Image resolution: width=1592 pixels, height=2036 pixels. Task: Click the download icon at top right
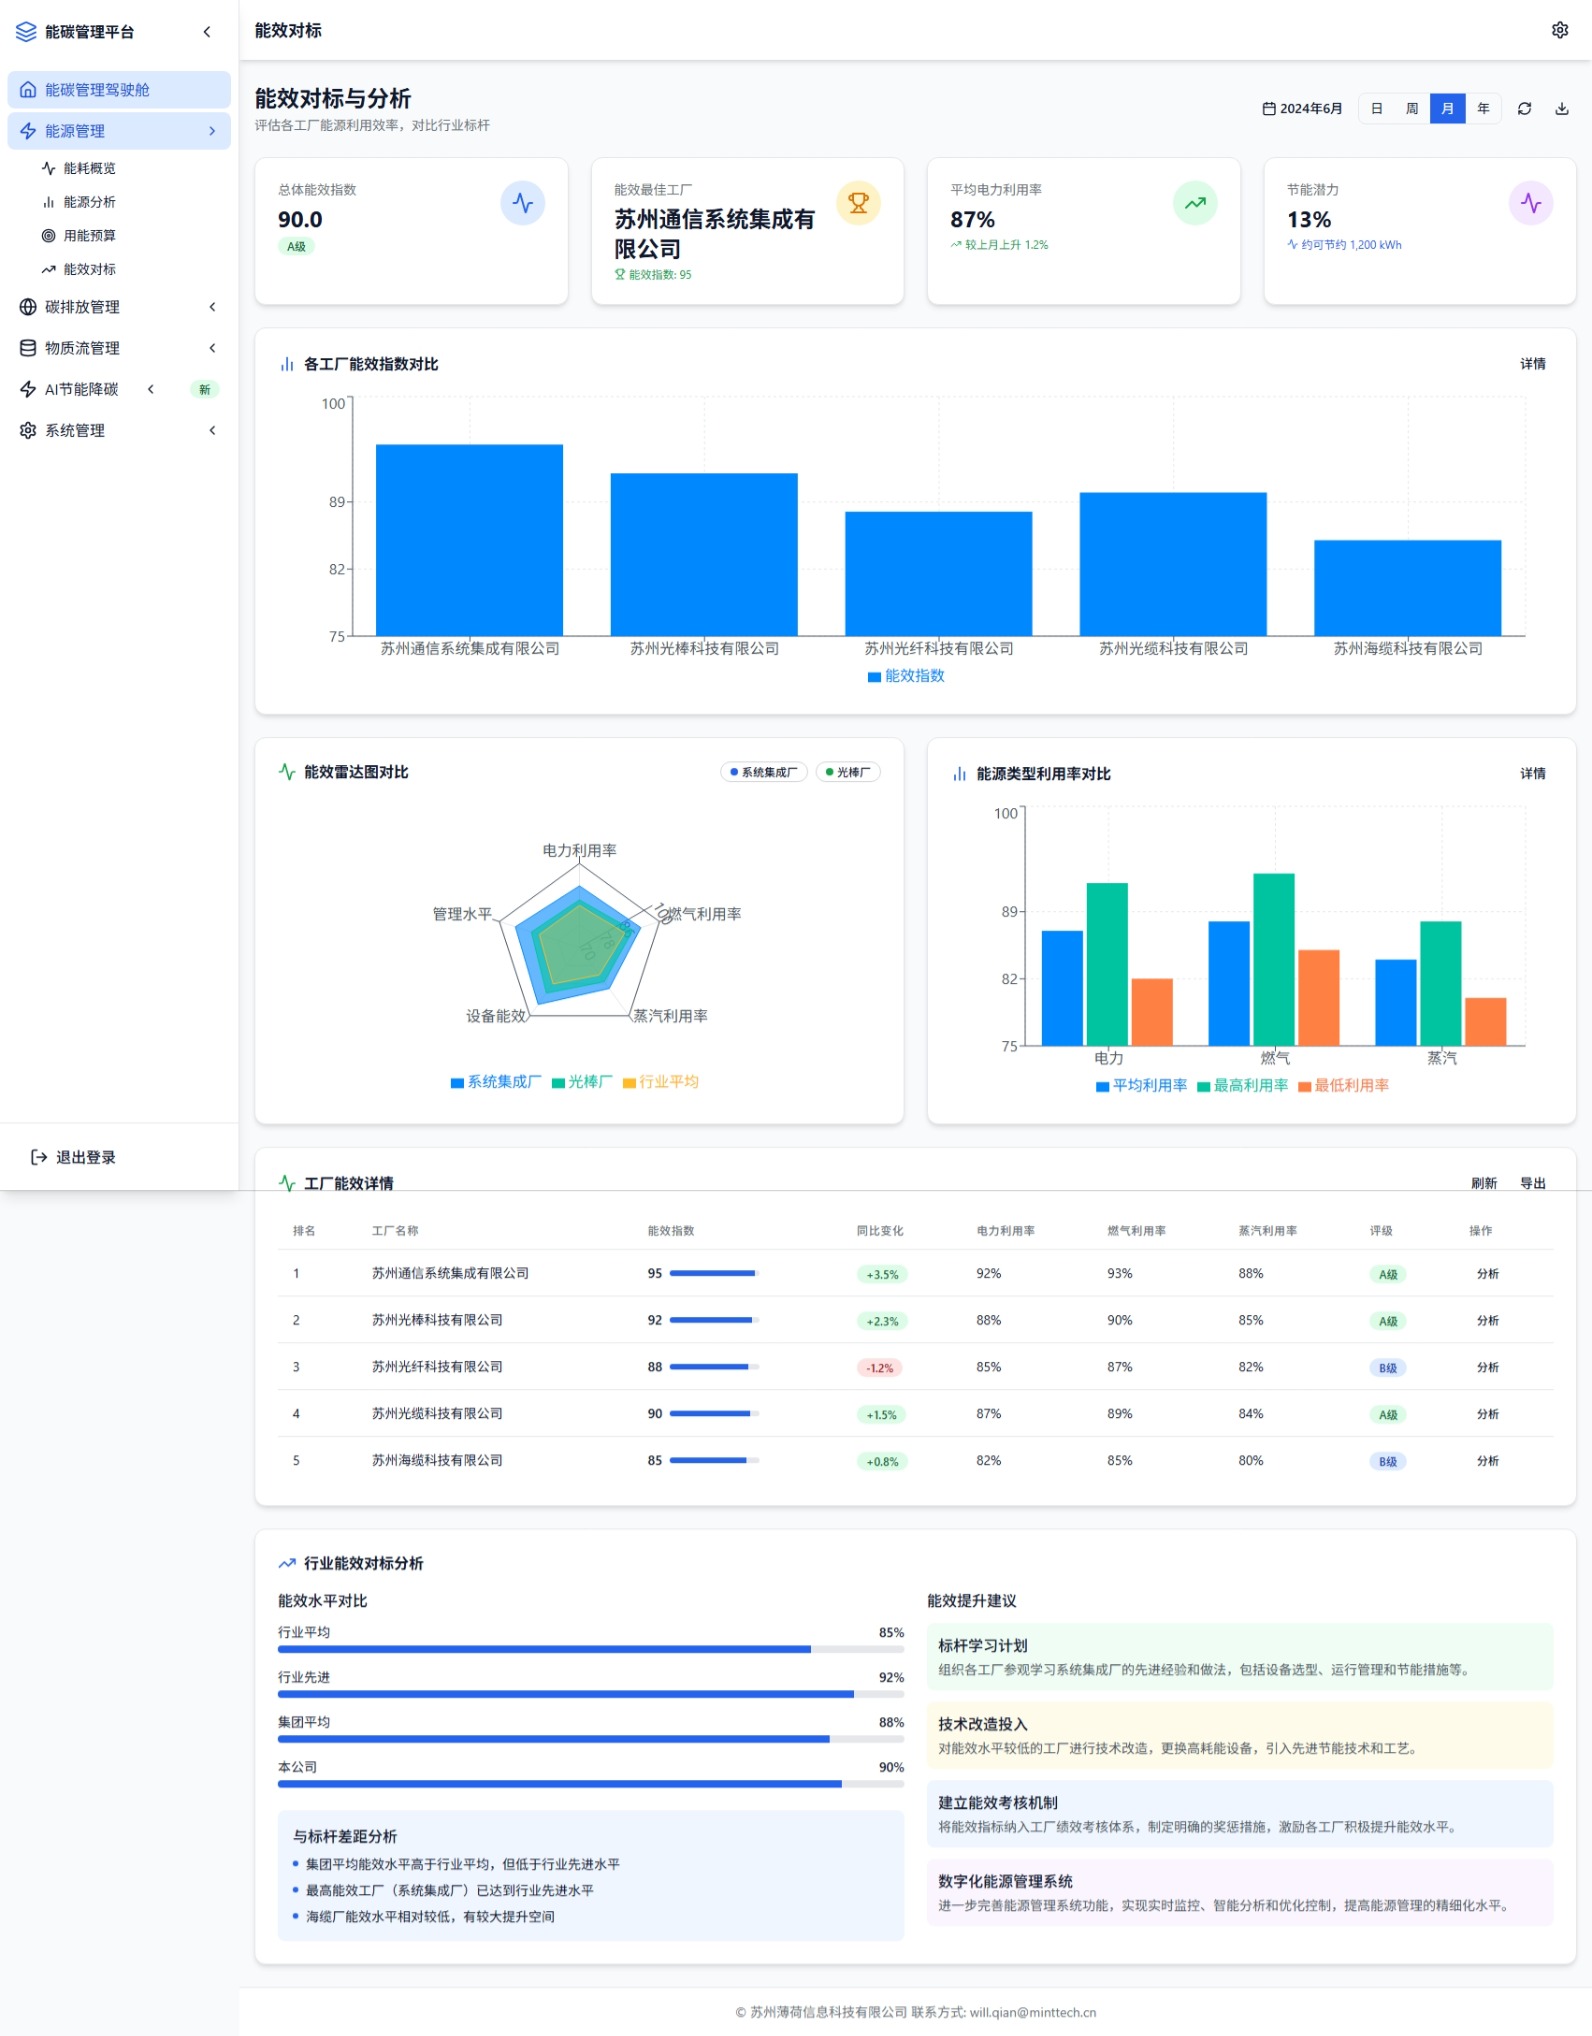pos(1561,108)
